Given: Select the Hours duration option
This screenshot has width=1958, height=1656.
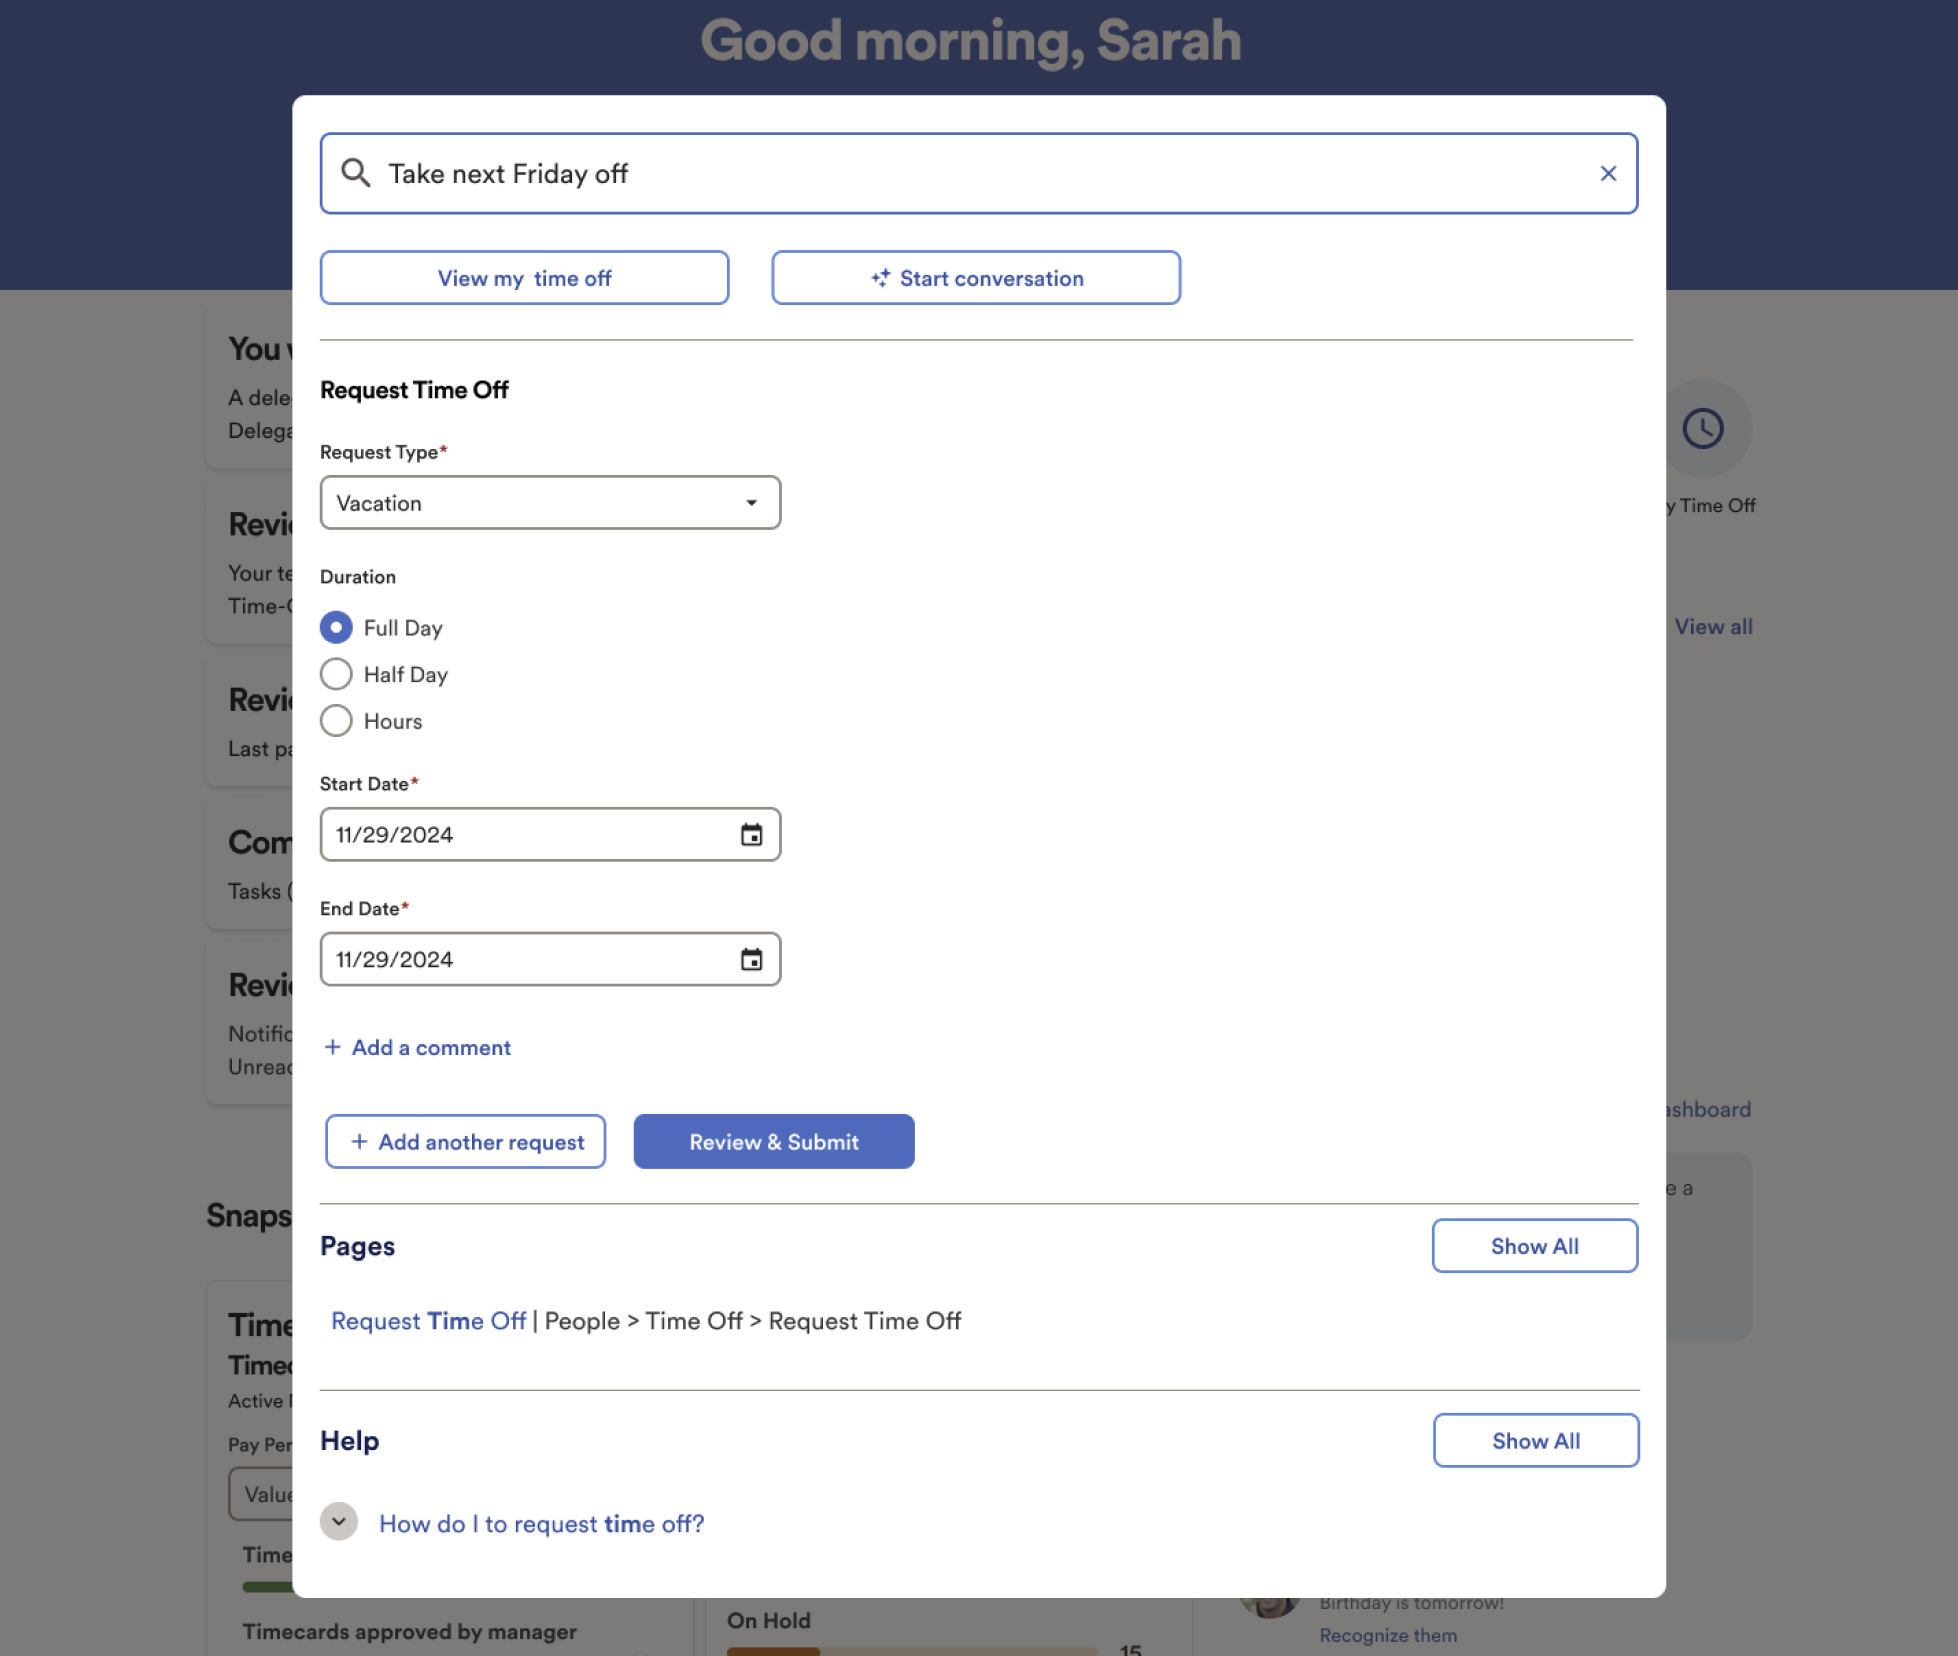Looking at the screenshot, I should pyautogui.click(x=336, y=721).
